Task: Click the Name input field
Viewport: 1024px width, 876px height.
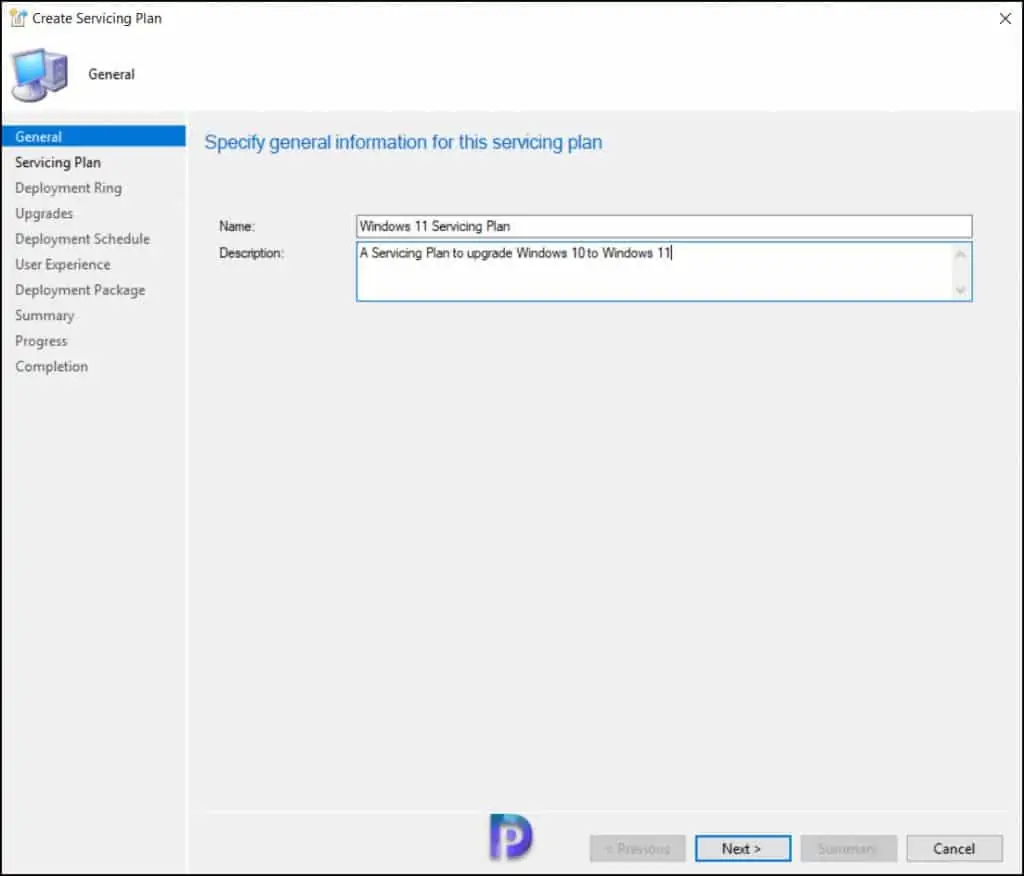Action: pyautogui.click(x=664, y=226)
